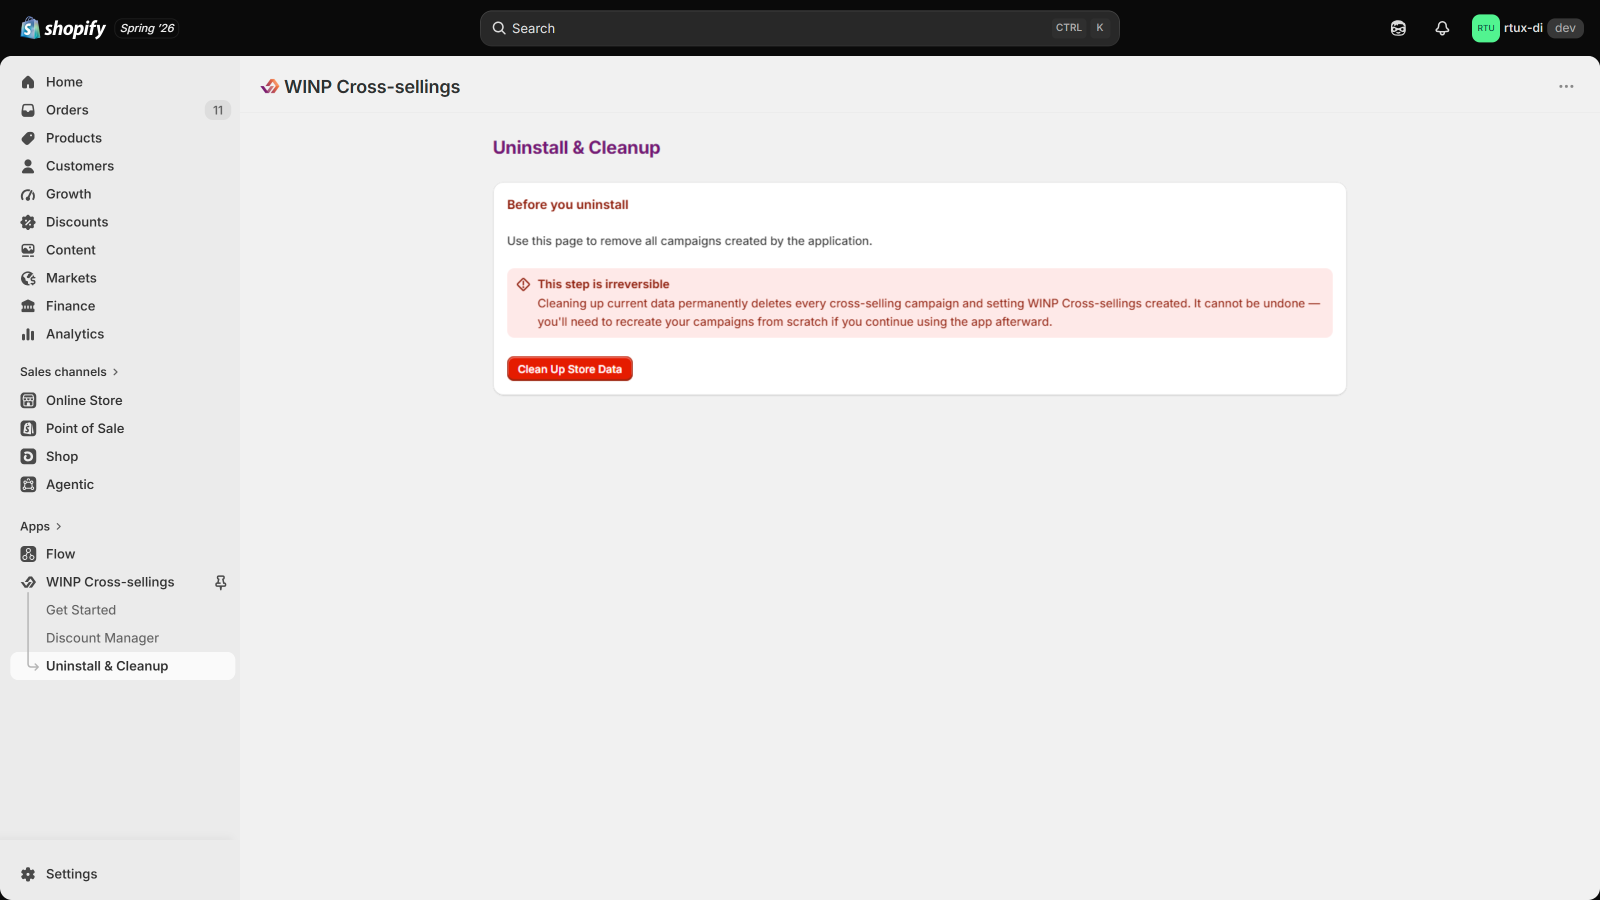
Task: Click the Products tag icon
Action: (x=28, y=138)
